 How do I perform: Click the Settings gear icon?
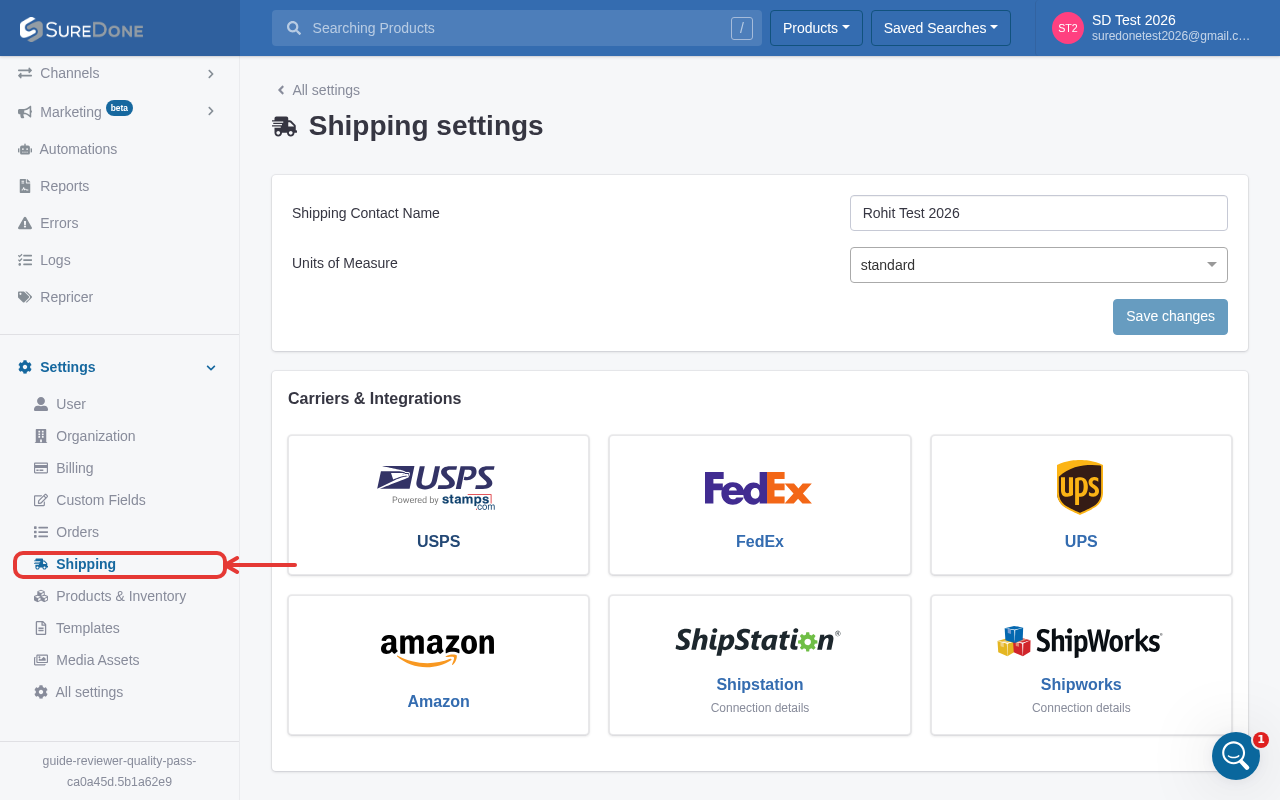(x=25, y=367)
